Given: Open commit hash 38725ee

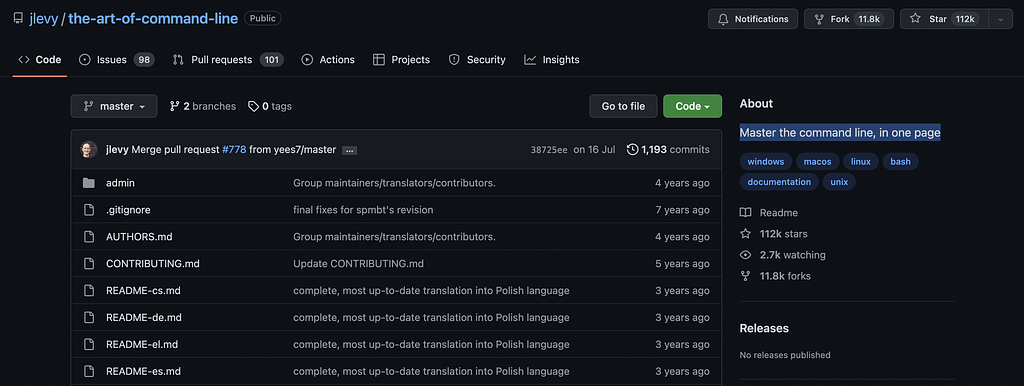Looking at the screenshot, I should 549,150.
